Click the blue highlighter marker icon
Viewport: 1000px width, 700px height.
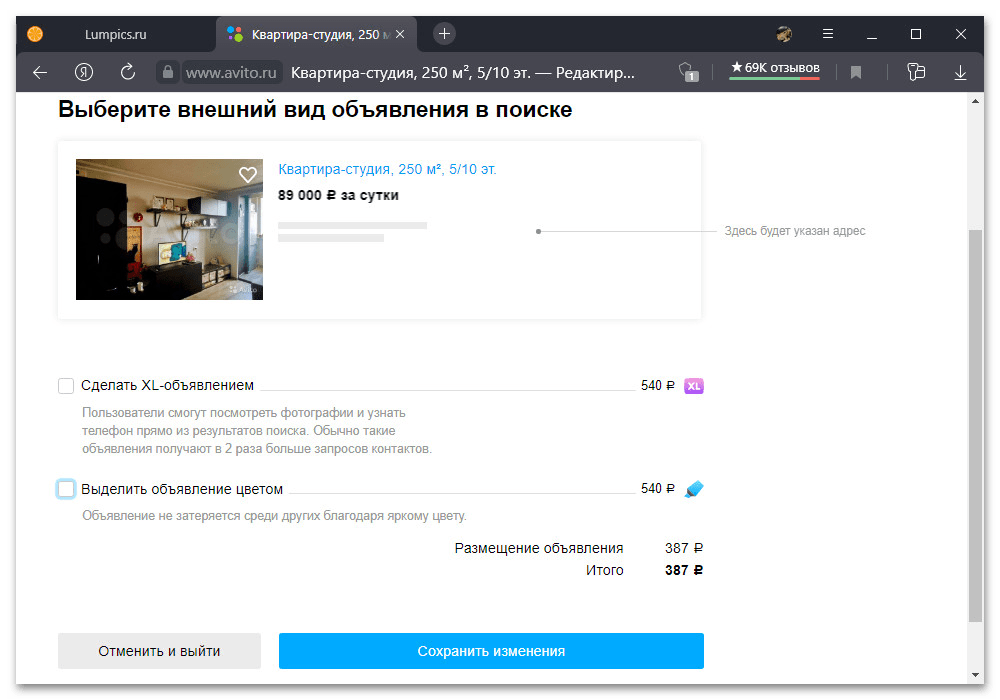(694, 489)
